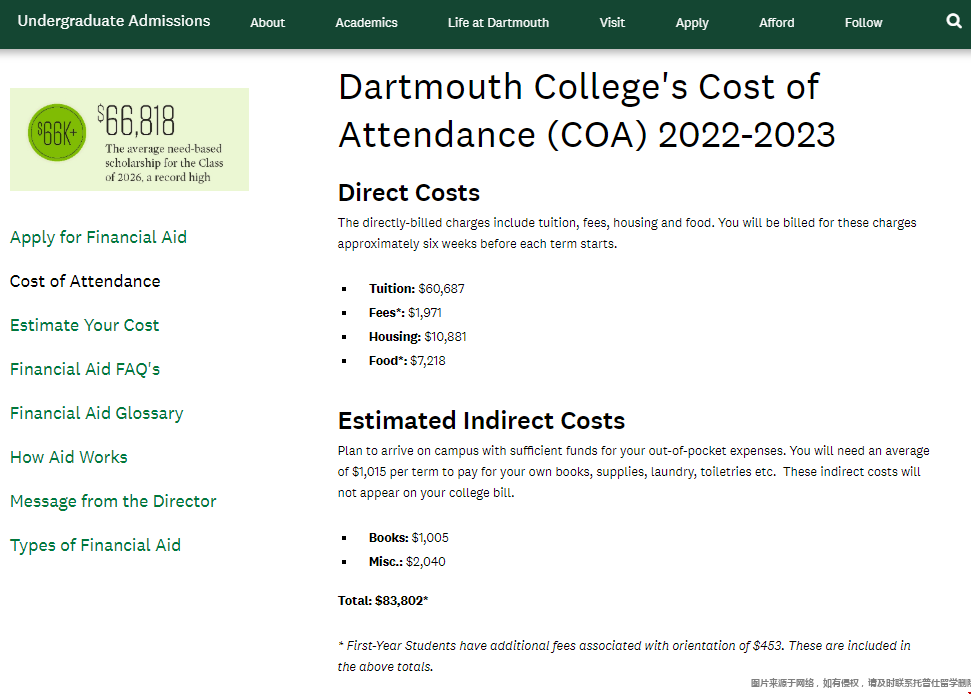
Task: Click Visit in the navigation bar
Action: pyautogui.click(x=612, y=23)
